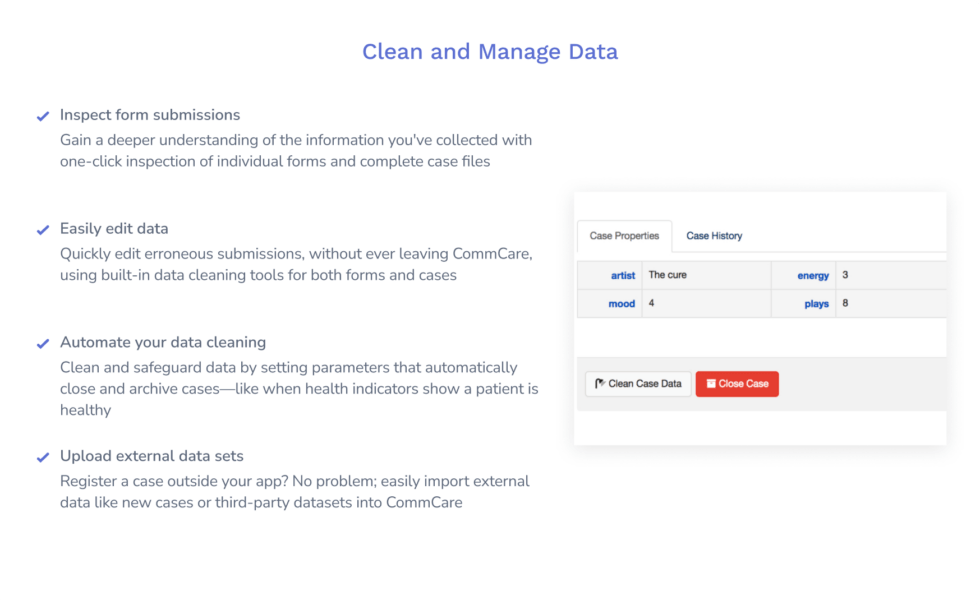This screenshot has height=605, width=980.
Task: Select the Case Properties tab
Action: click(x=624, y=236)
